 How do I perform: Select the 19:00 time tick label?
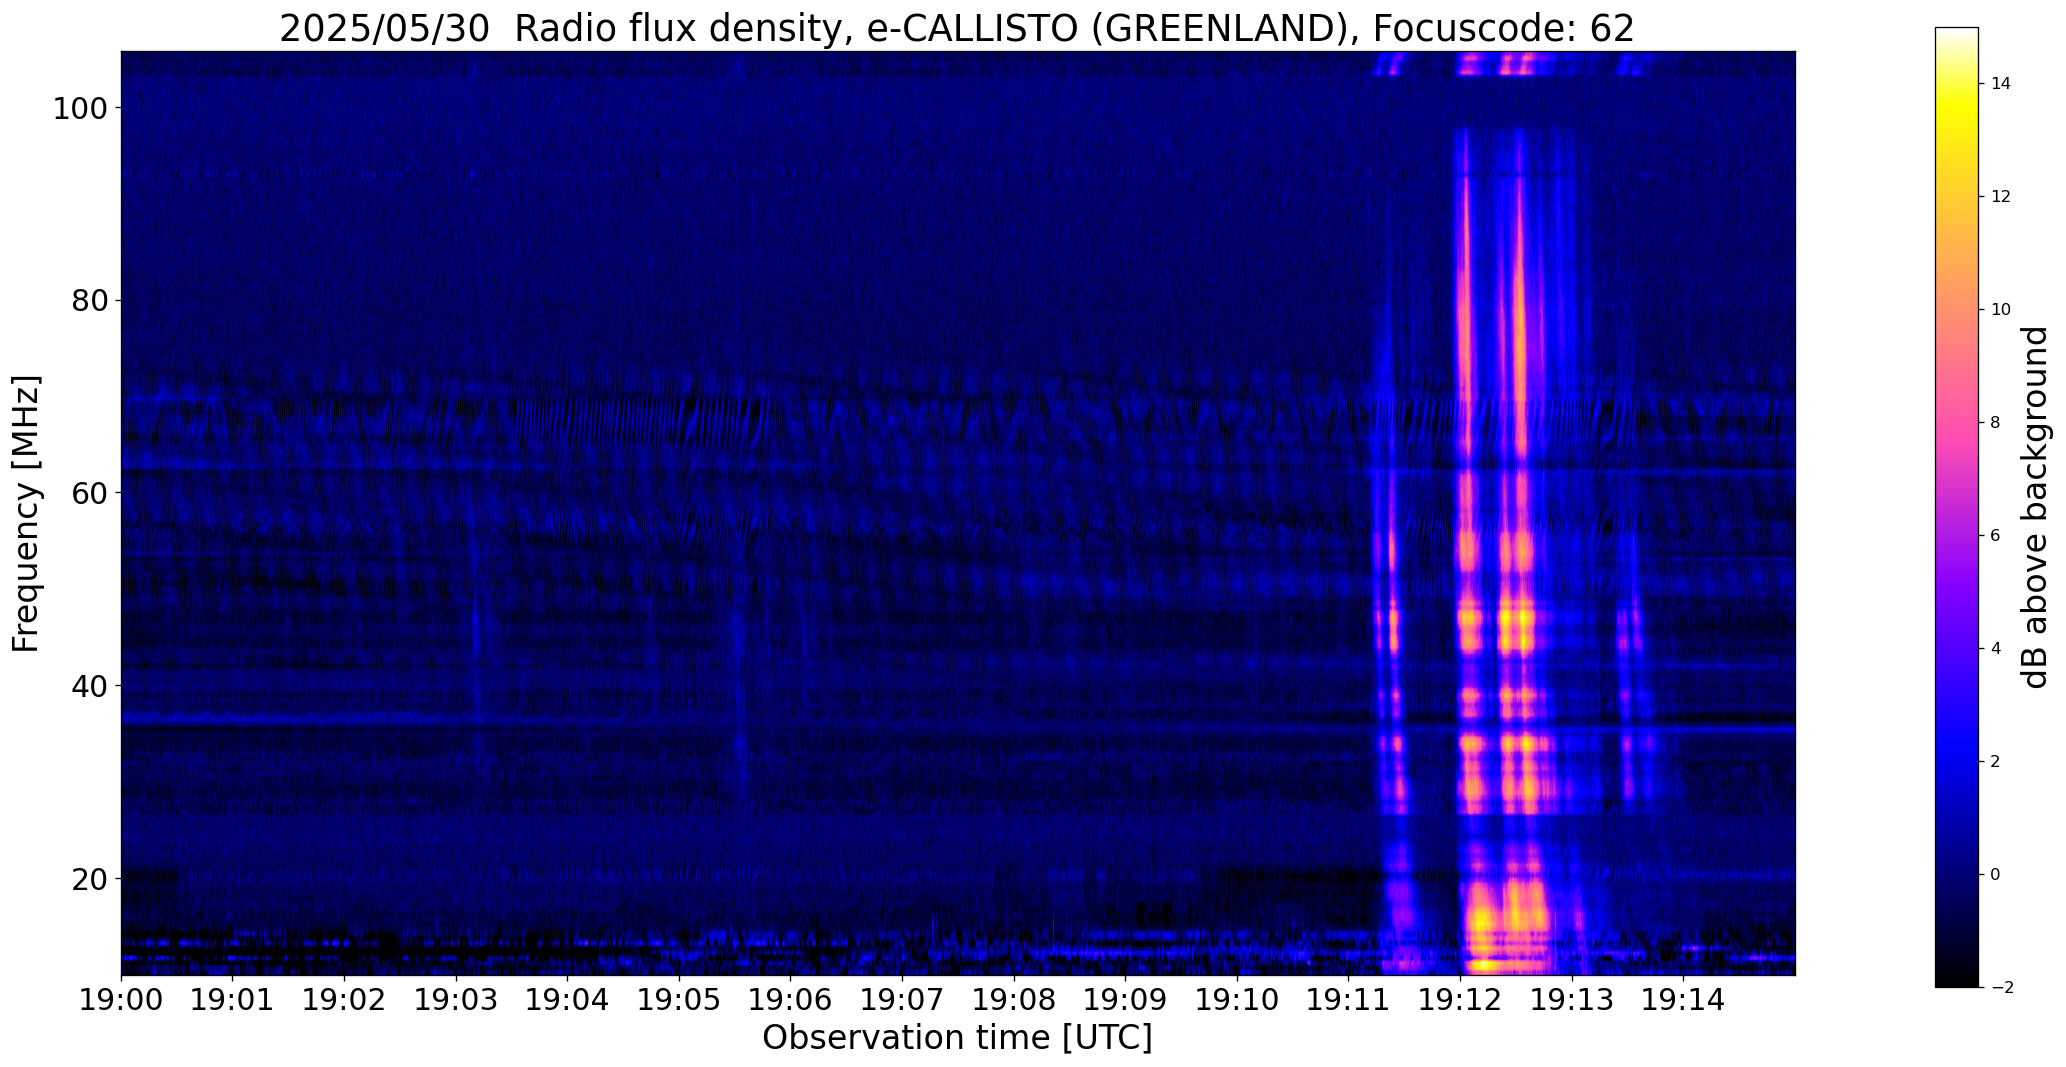121,999
